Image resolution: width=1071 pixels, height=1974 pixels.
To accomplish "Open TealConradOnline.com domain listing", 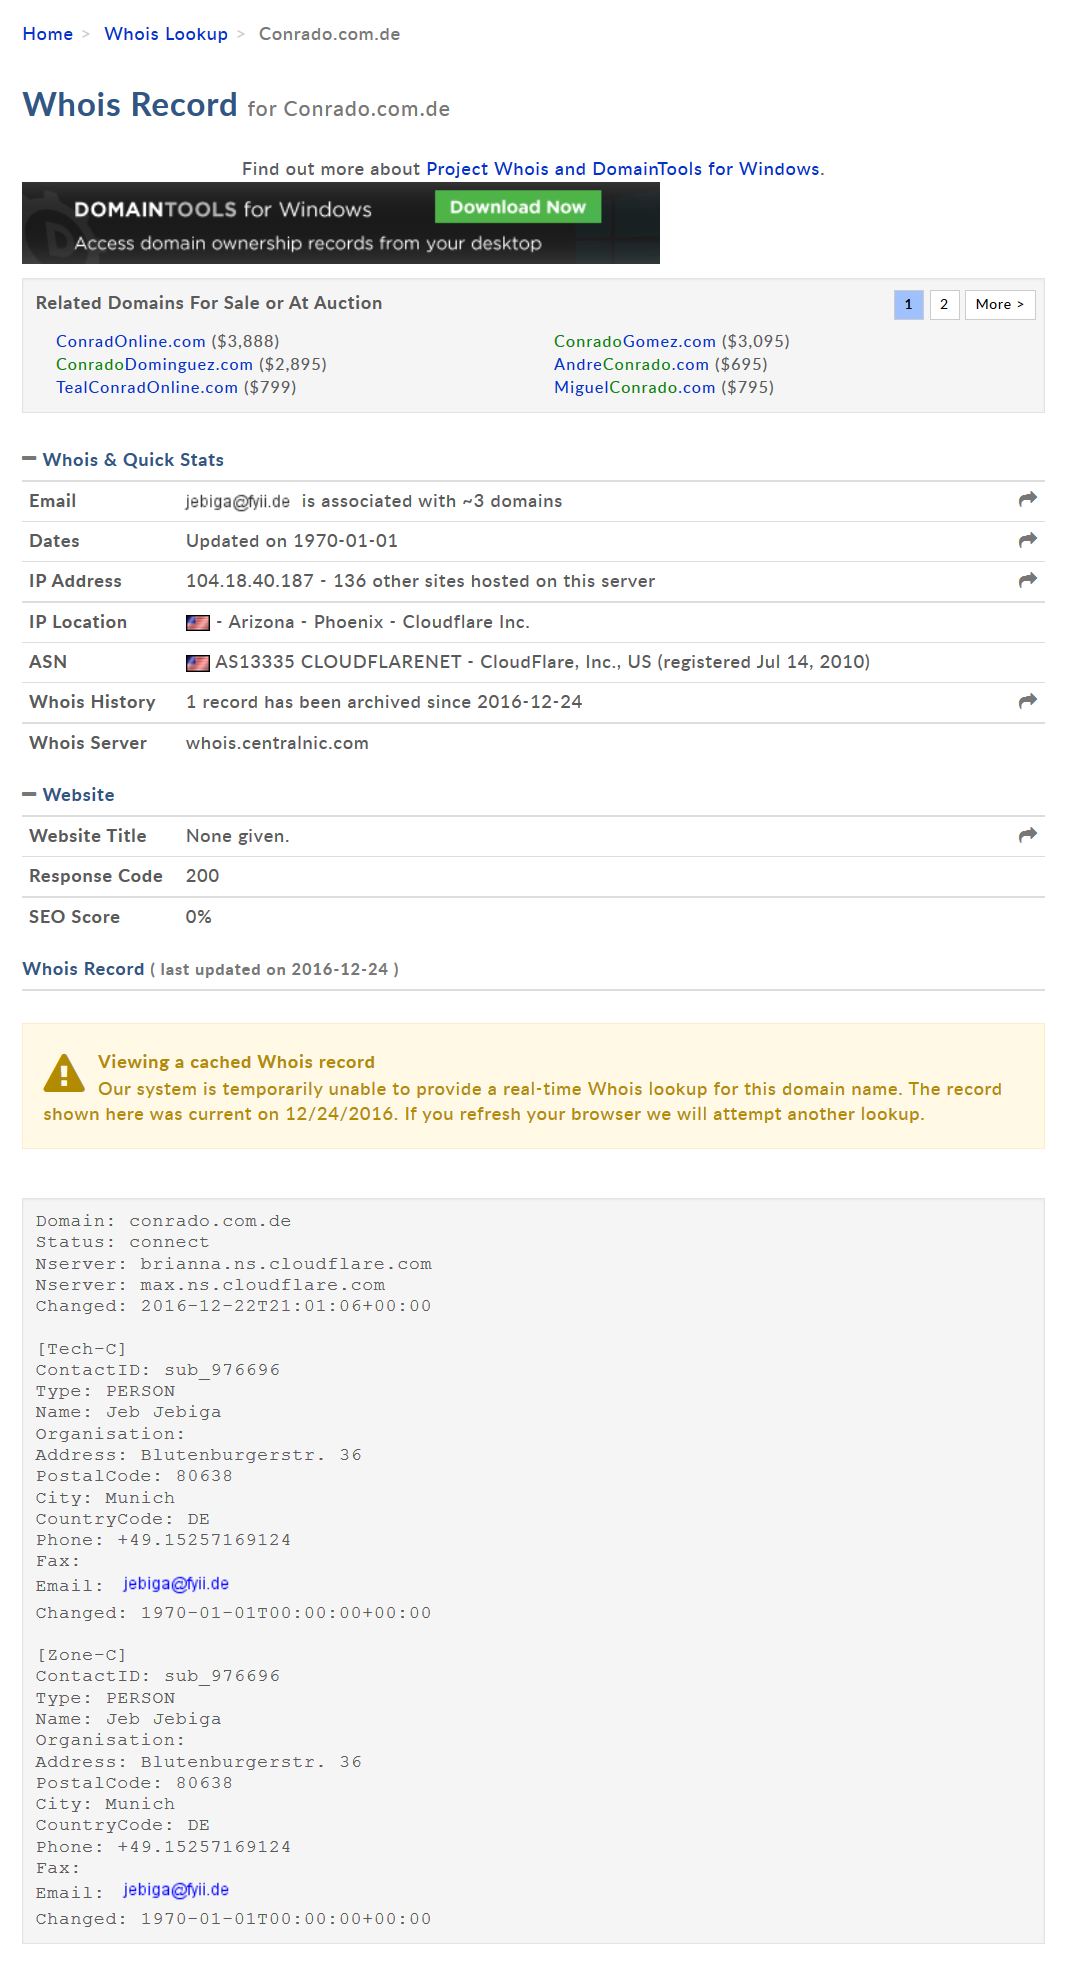I will click(147, 388).
